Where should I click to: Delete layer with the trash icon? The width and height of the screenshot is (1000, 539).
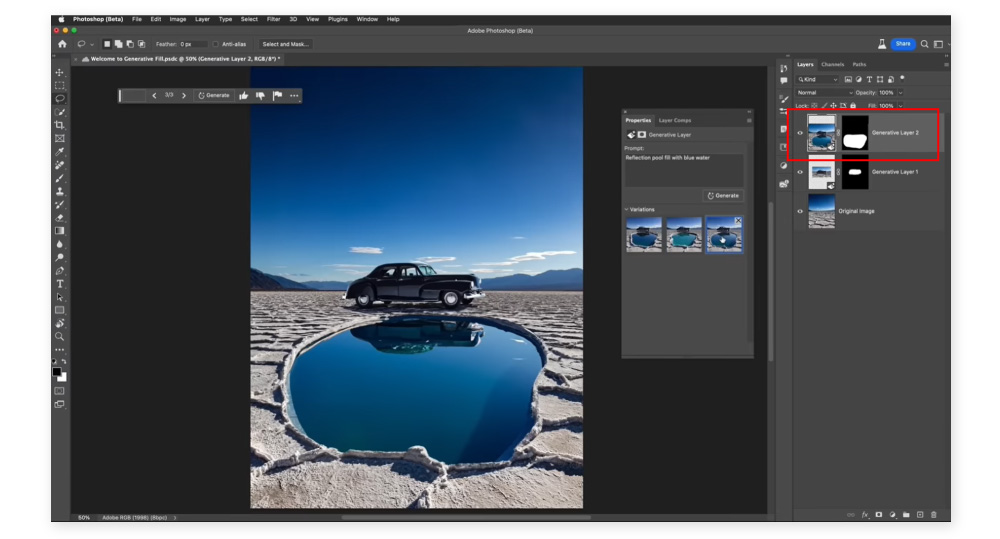[934, 515]
